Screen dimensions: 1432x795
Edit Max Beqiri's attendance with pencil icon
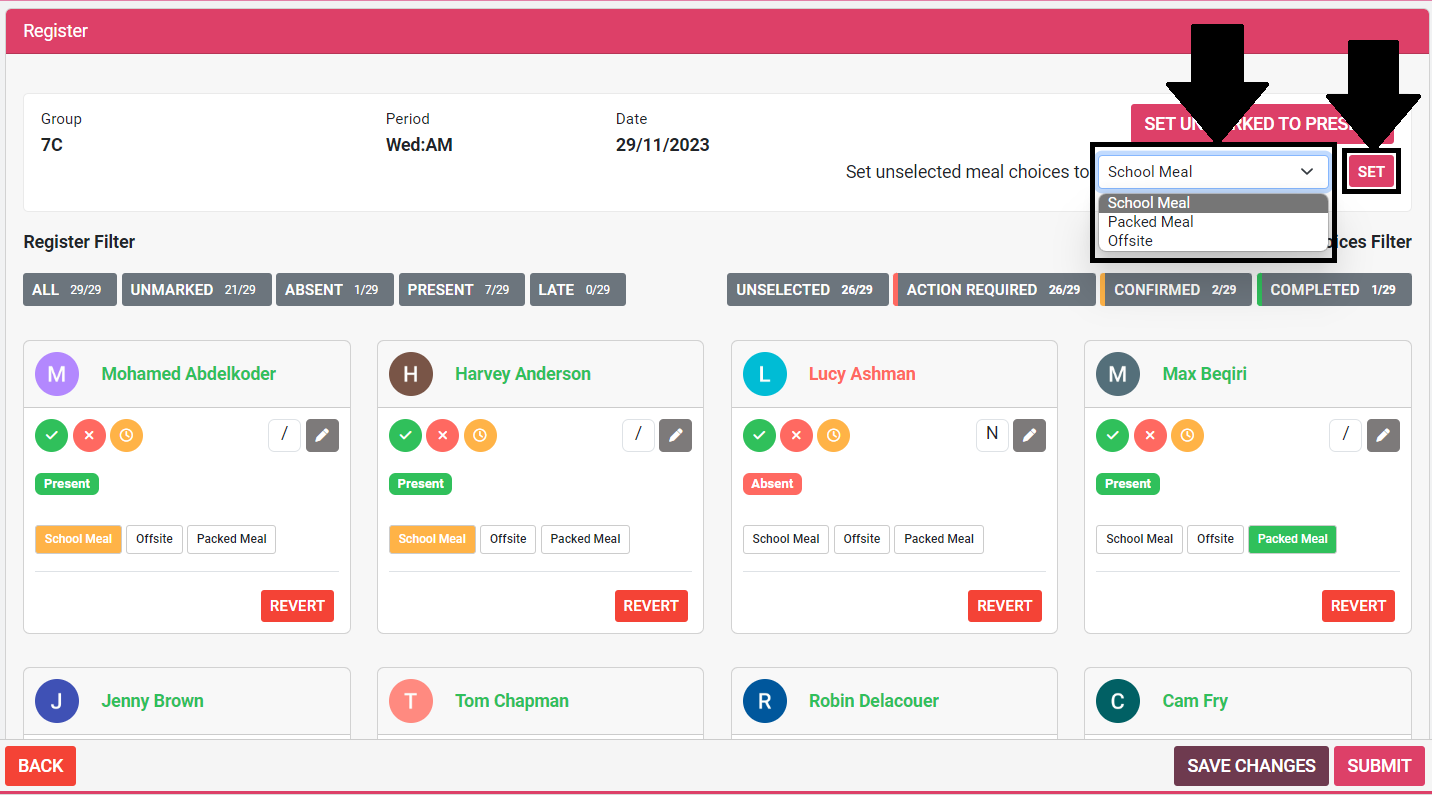tap(1383, 436)
